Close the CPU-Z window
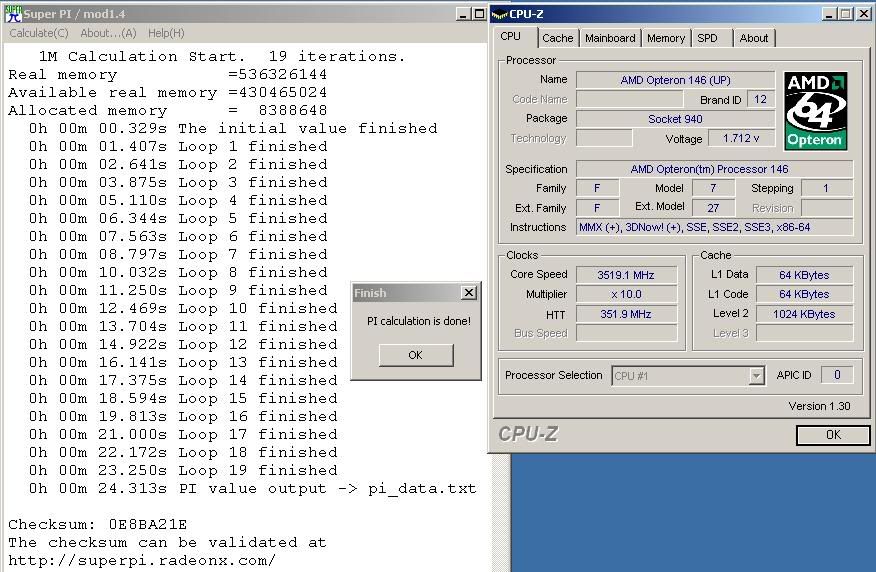The height and width of the screenshot is (572, 876). point(864,14)
